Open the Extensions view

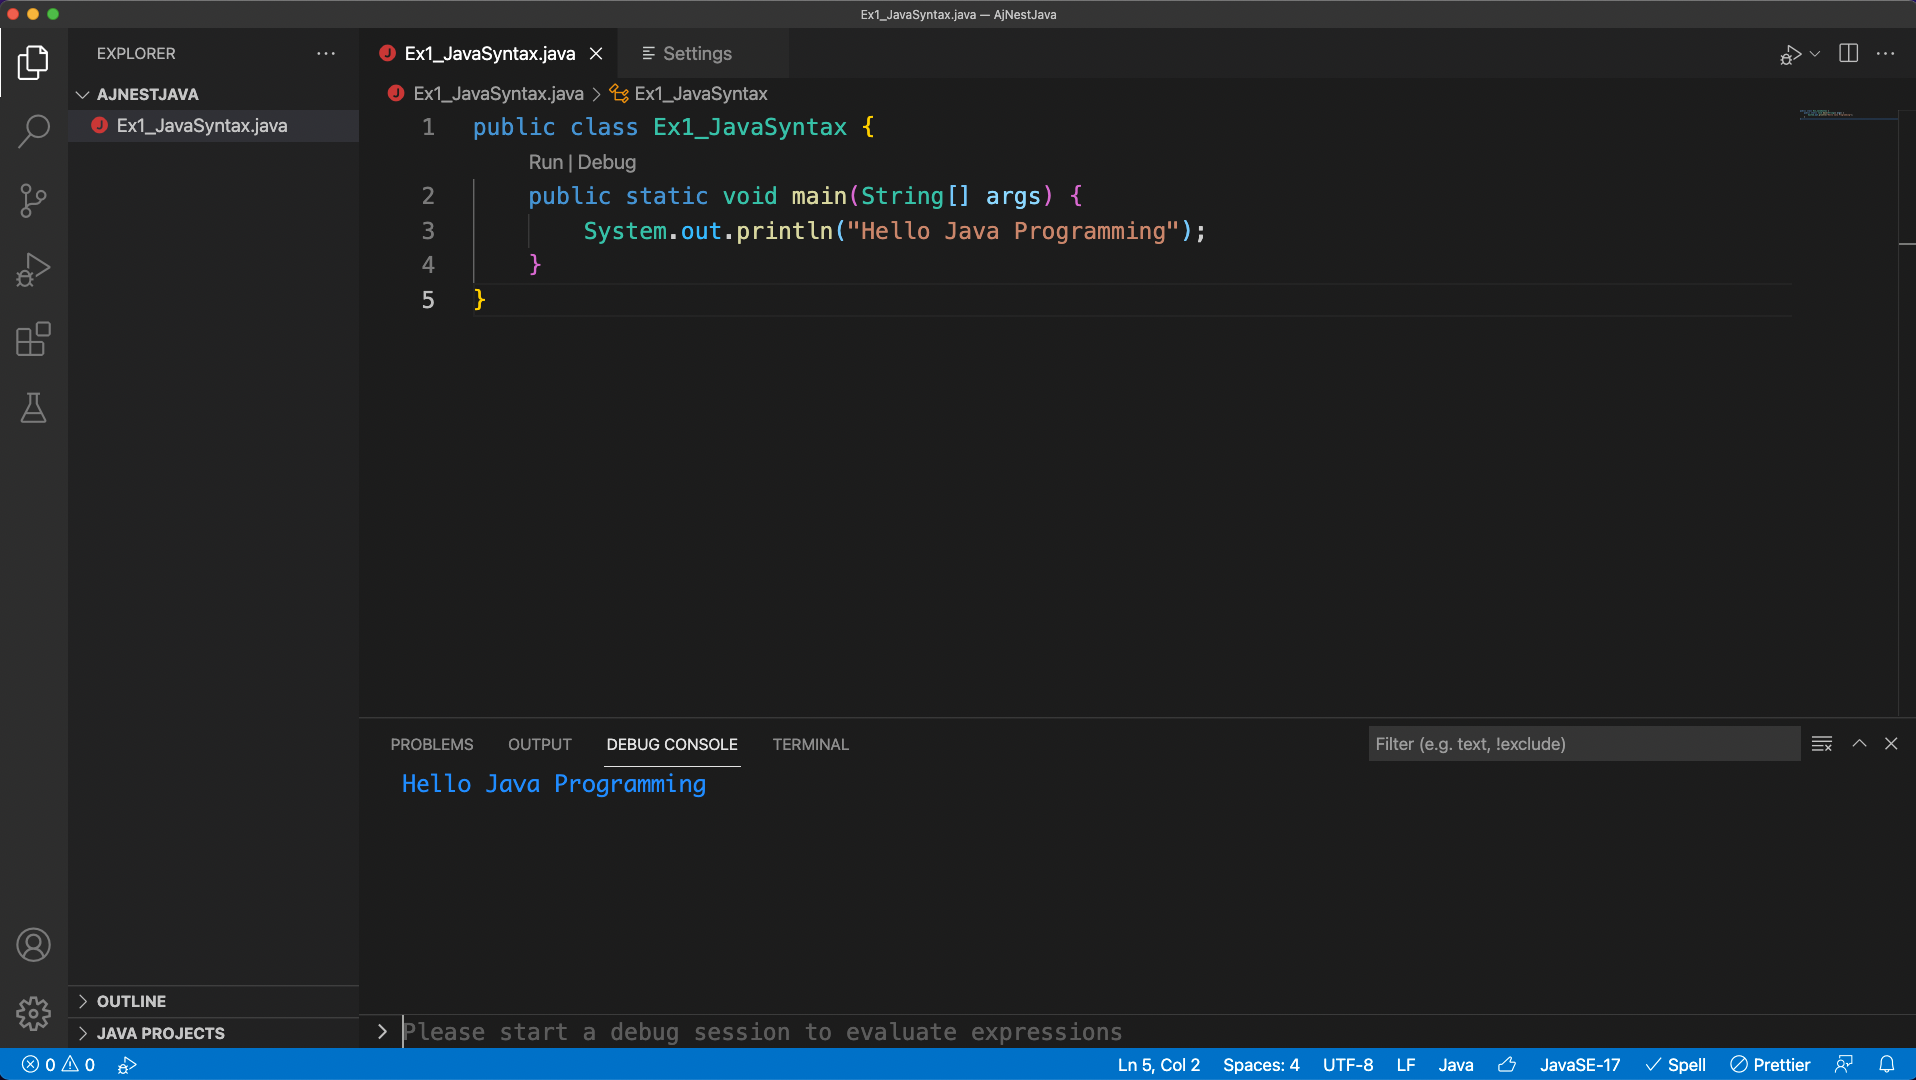point(33,339)
